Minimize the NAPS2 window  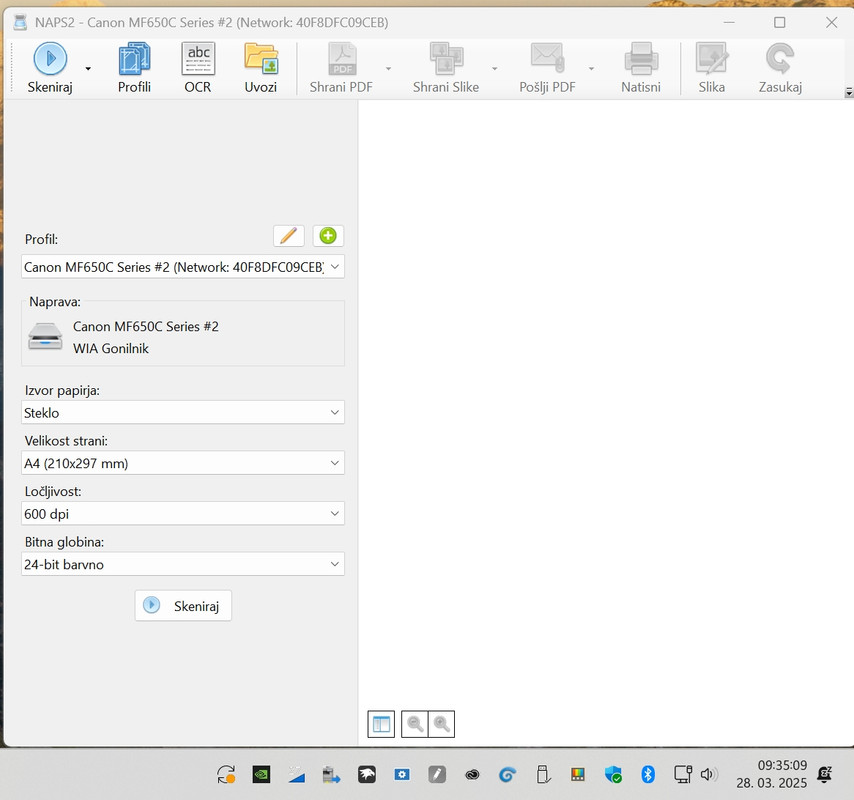[x=729, y=22]
